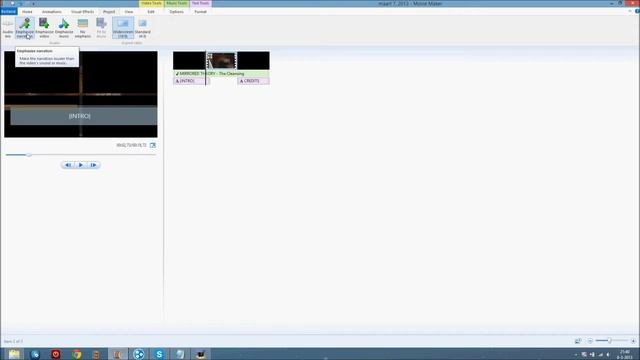640x360 pixels.
Task: Select the [INTRO] caption on timeline
Action: pyautogui.click(x=191, y=81)
